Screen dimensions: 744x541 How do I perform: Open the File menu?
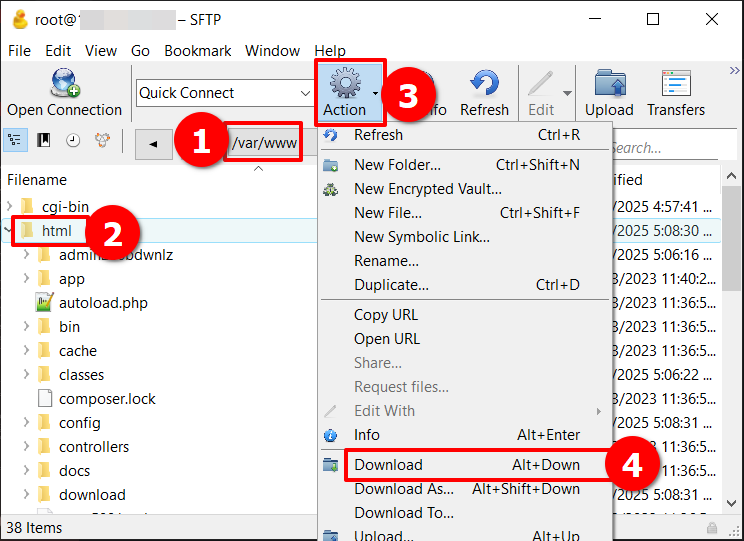point(19,50)
